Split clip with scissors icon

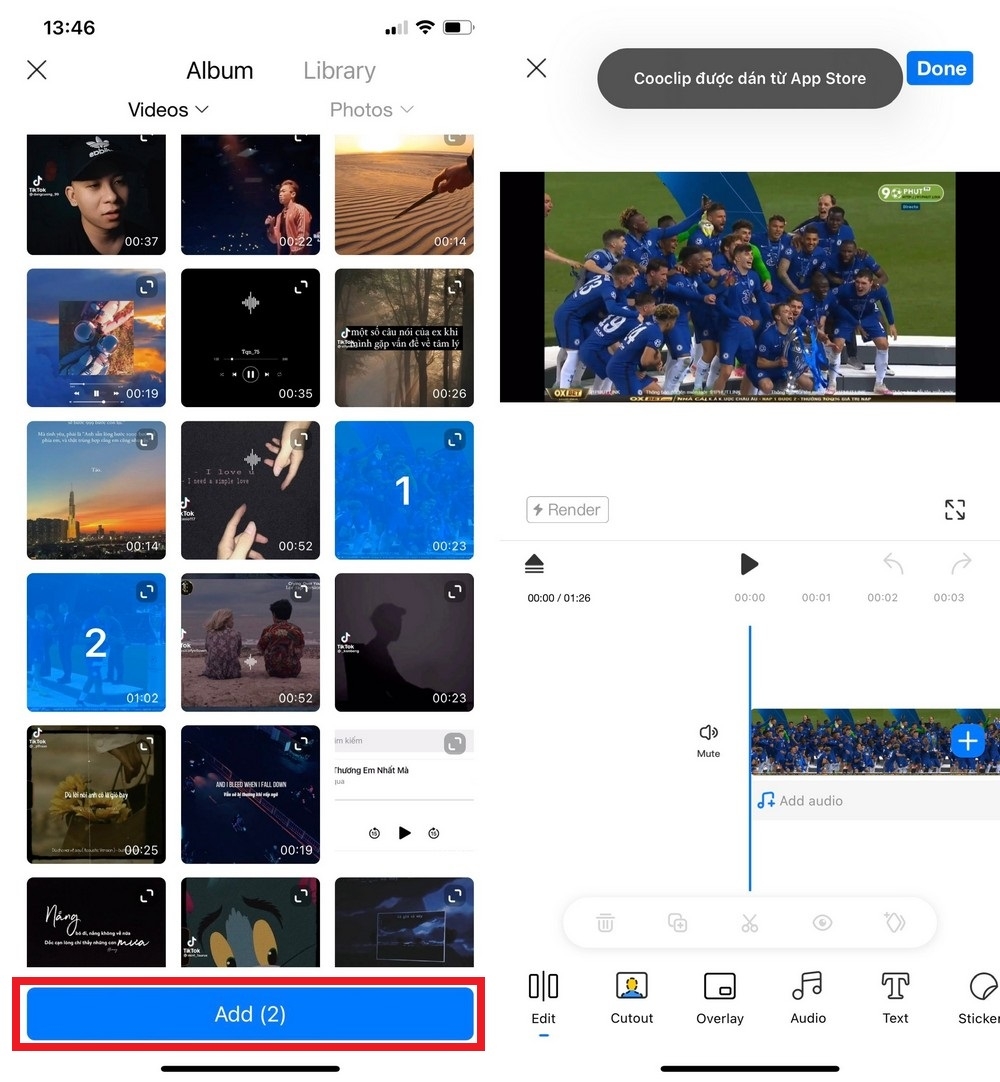click(749, 923)
